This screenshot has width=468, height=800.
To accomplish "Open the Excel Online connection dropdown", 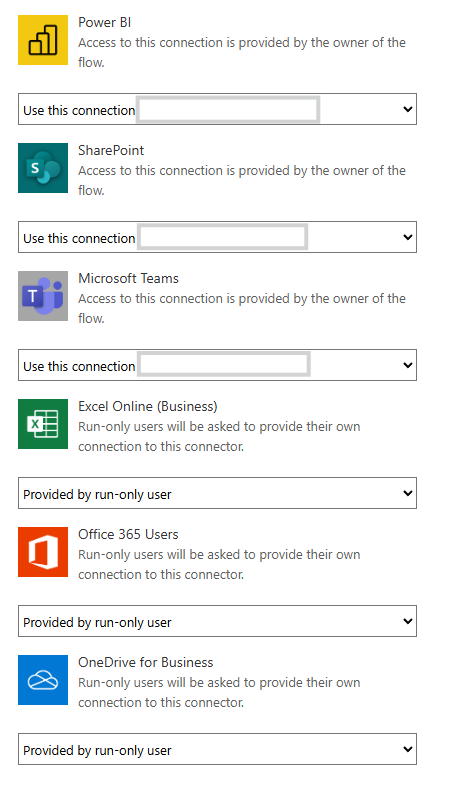I will point(217,493).
